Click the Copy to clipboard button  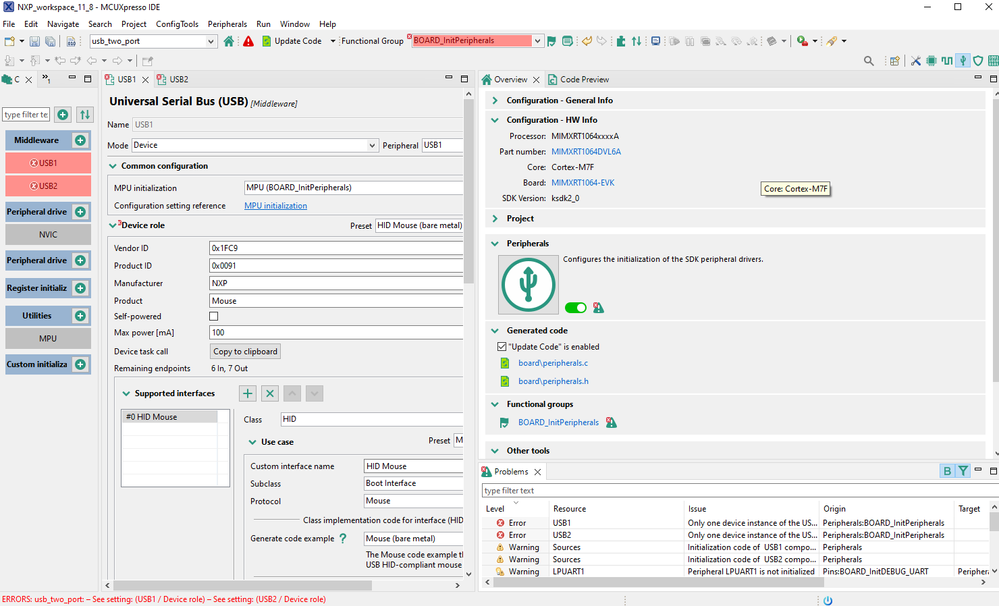coord(245,352)
